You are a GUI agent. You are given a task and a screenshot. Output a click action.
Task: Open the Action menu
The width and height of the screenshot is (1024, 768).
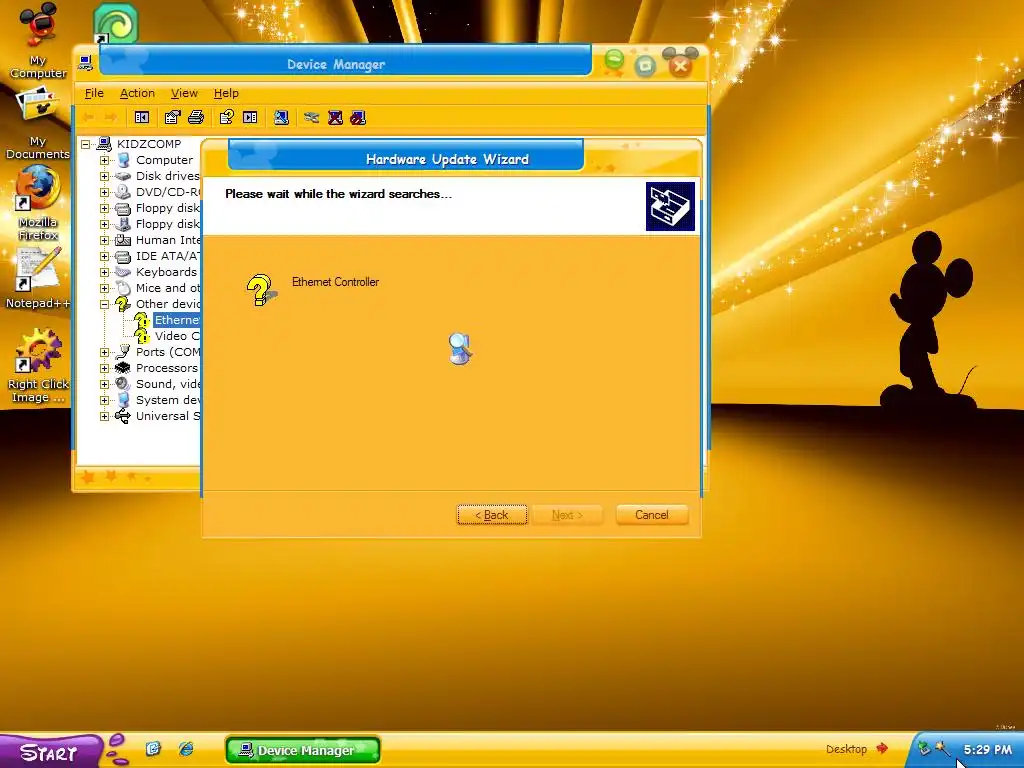pos(137,93)
